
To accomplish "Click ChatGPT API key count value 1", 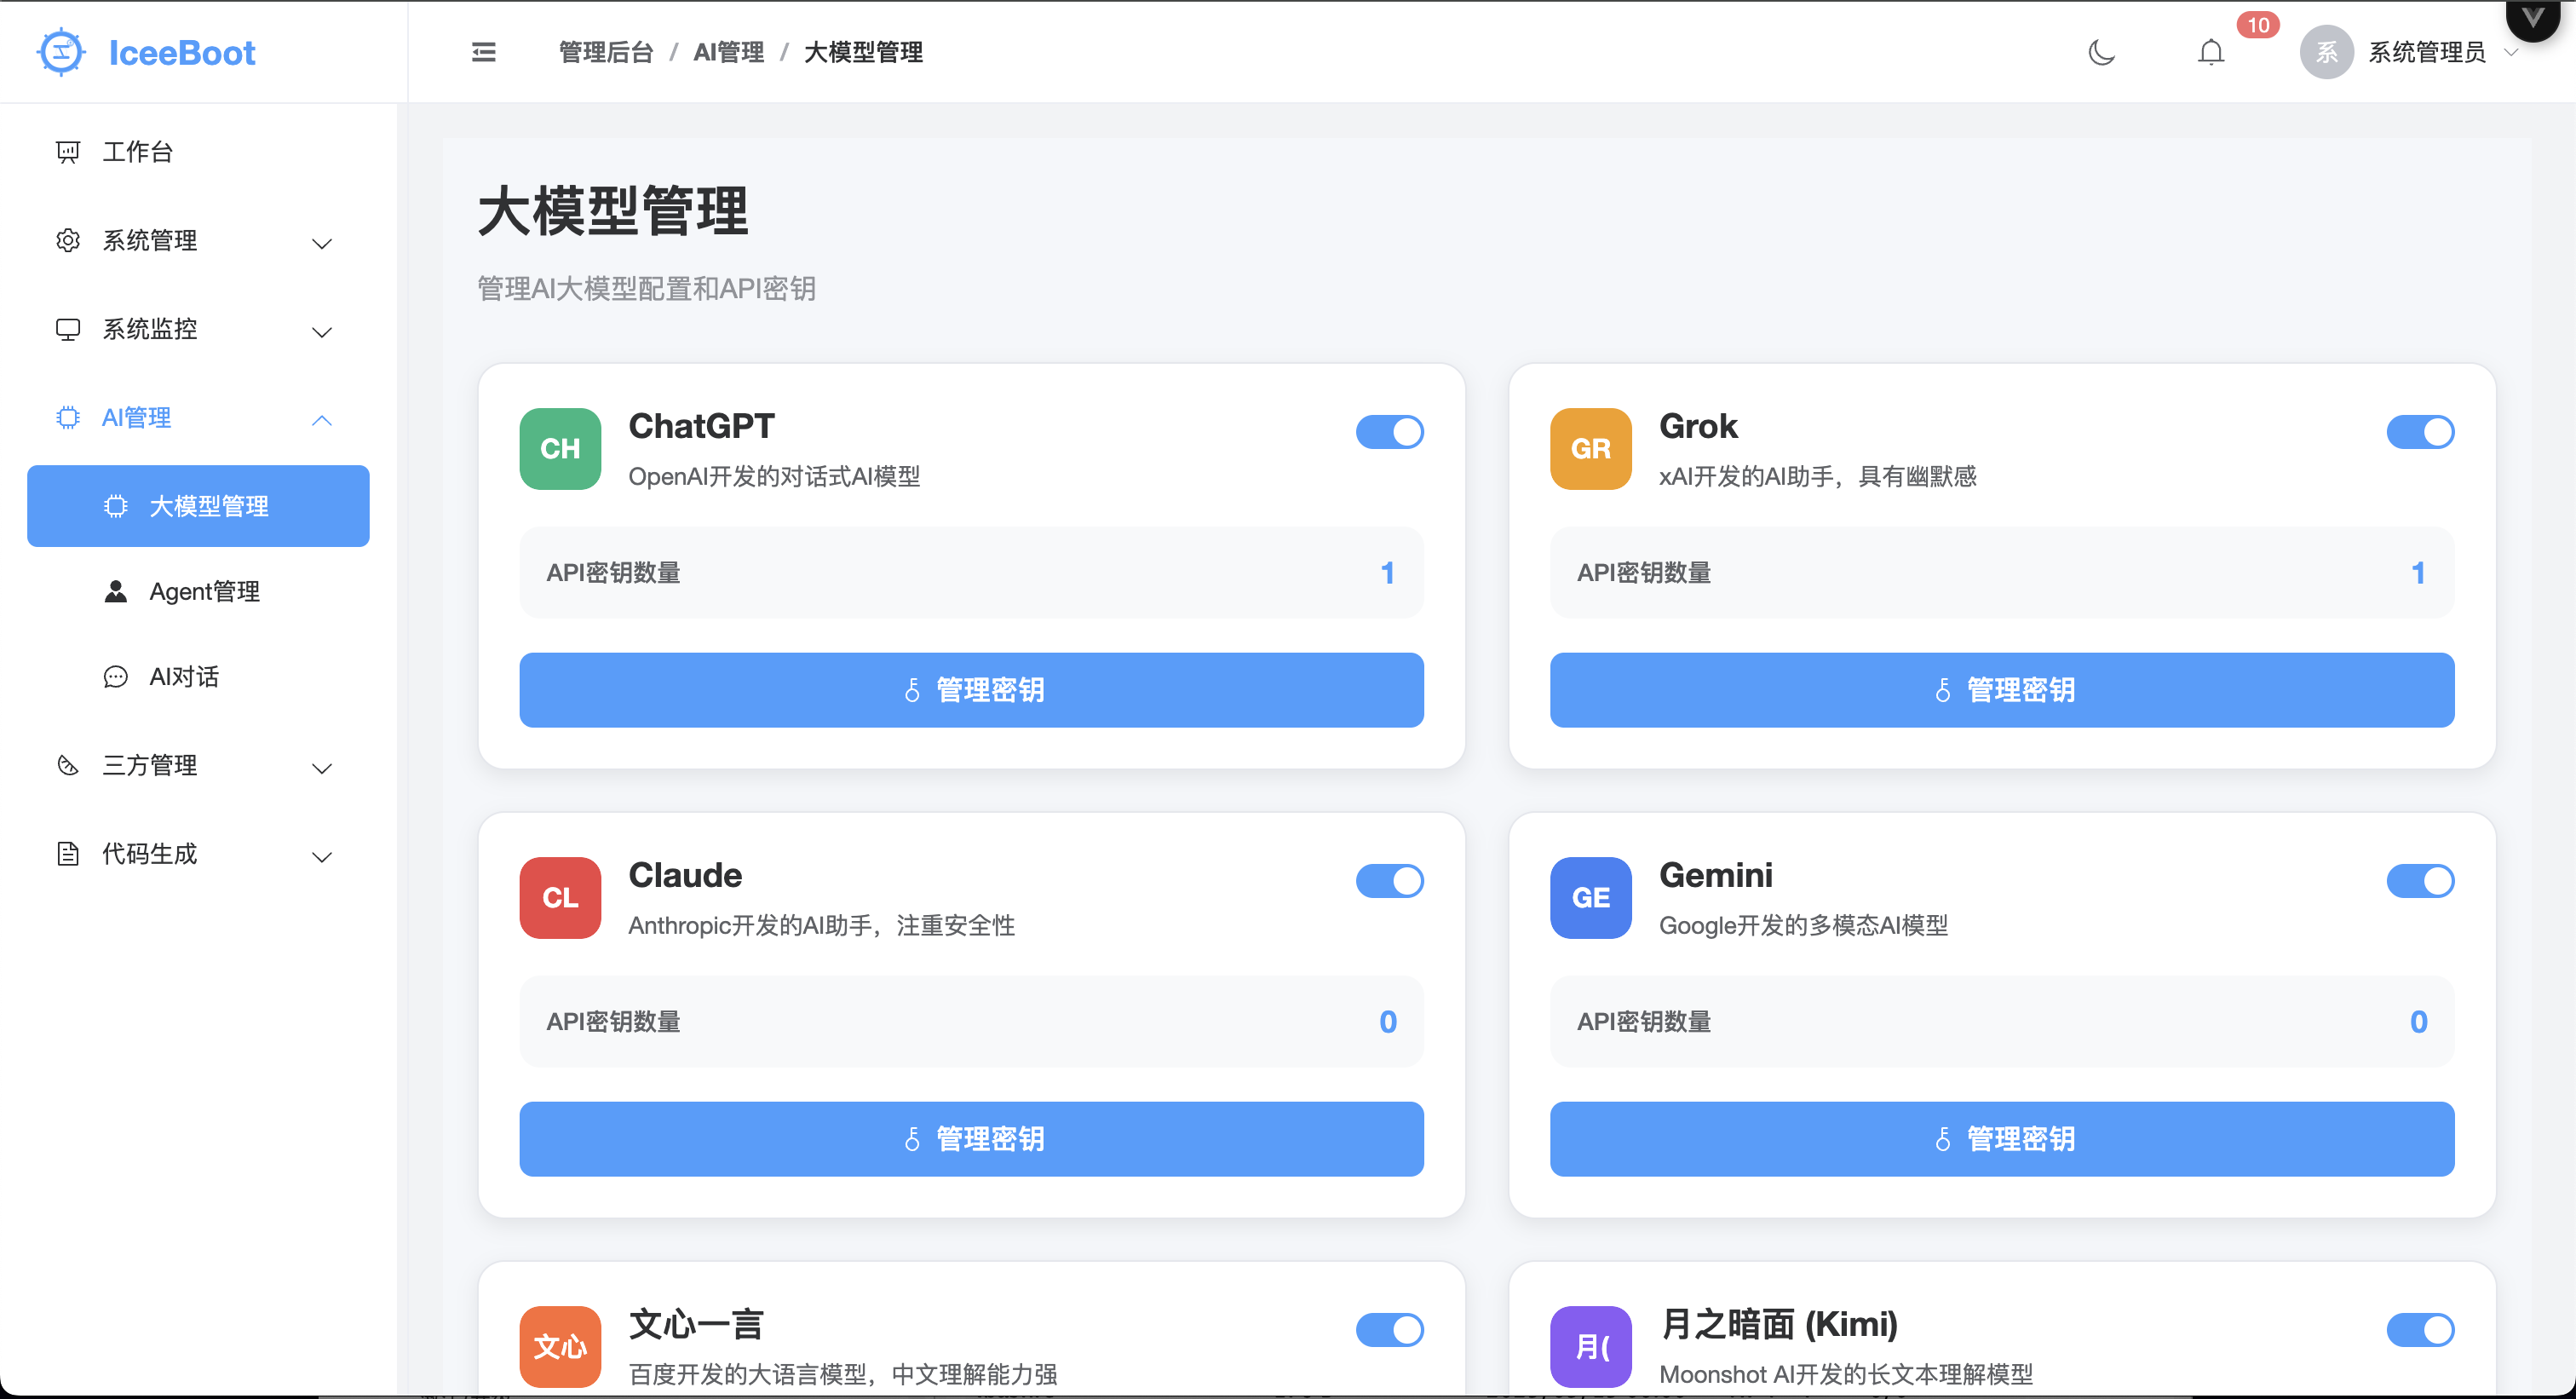I will click(x=1388, y=573).
